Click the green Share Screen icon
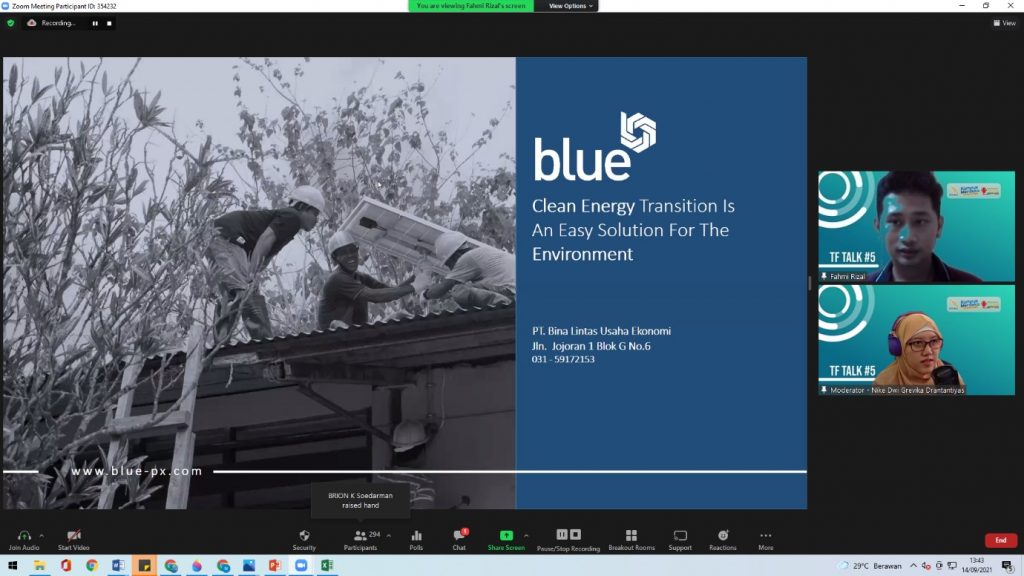The width and height of the screenshot is (1024, 576). [x=506, y=536]
